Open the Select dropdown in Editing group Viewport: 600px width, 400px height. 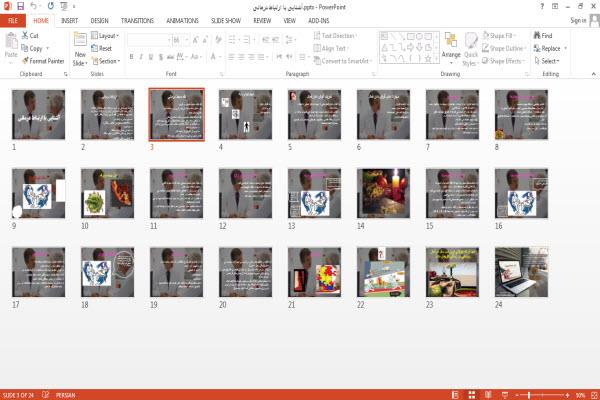point(547,61)
